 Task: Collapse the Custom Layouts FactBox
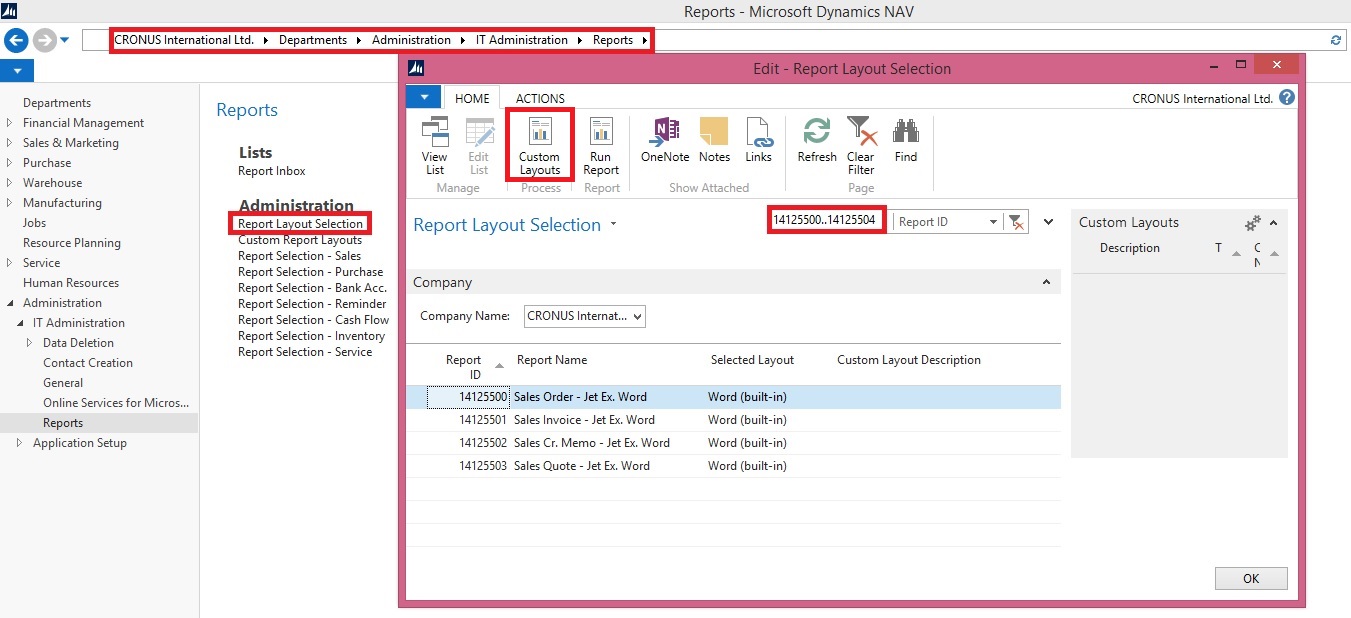[x=1271, y=222]
